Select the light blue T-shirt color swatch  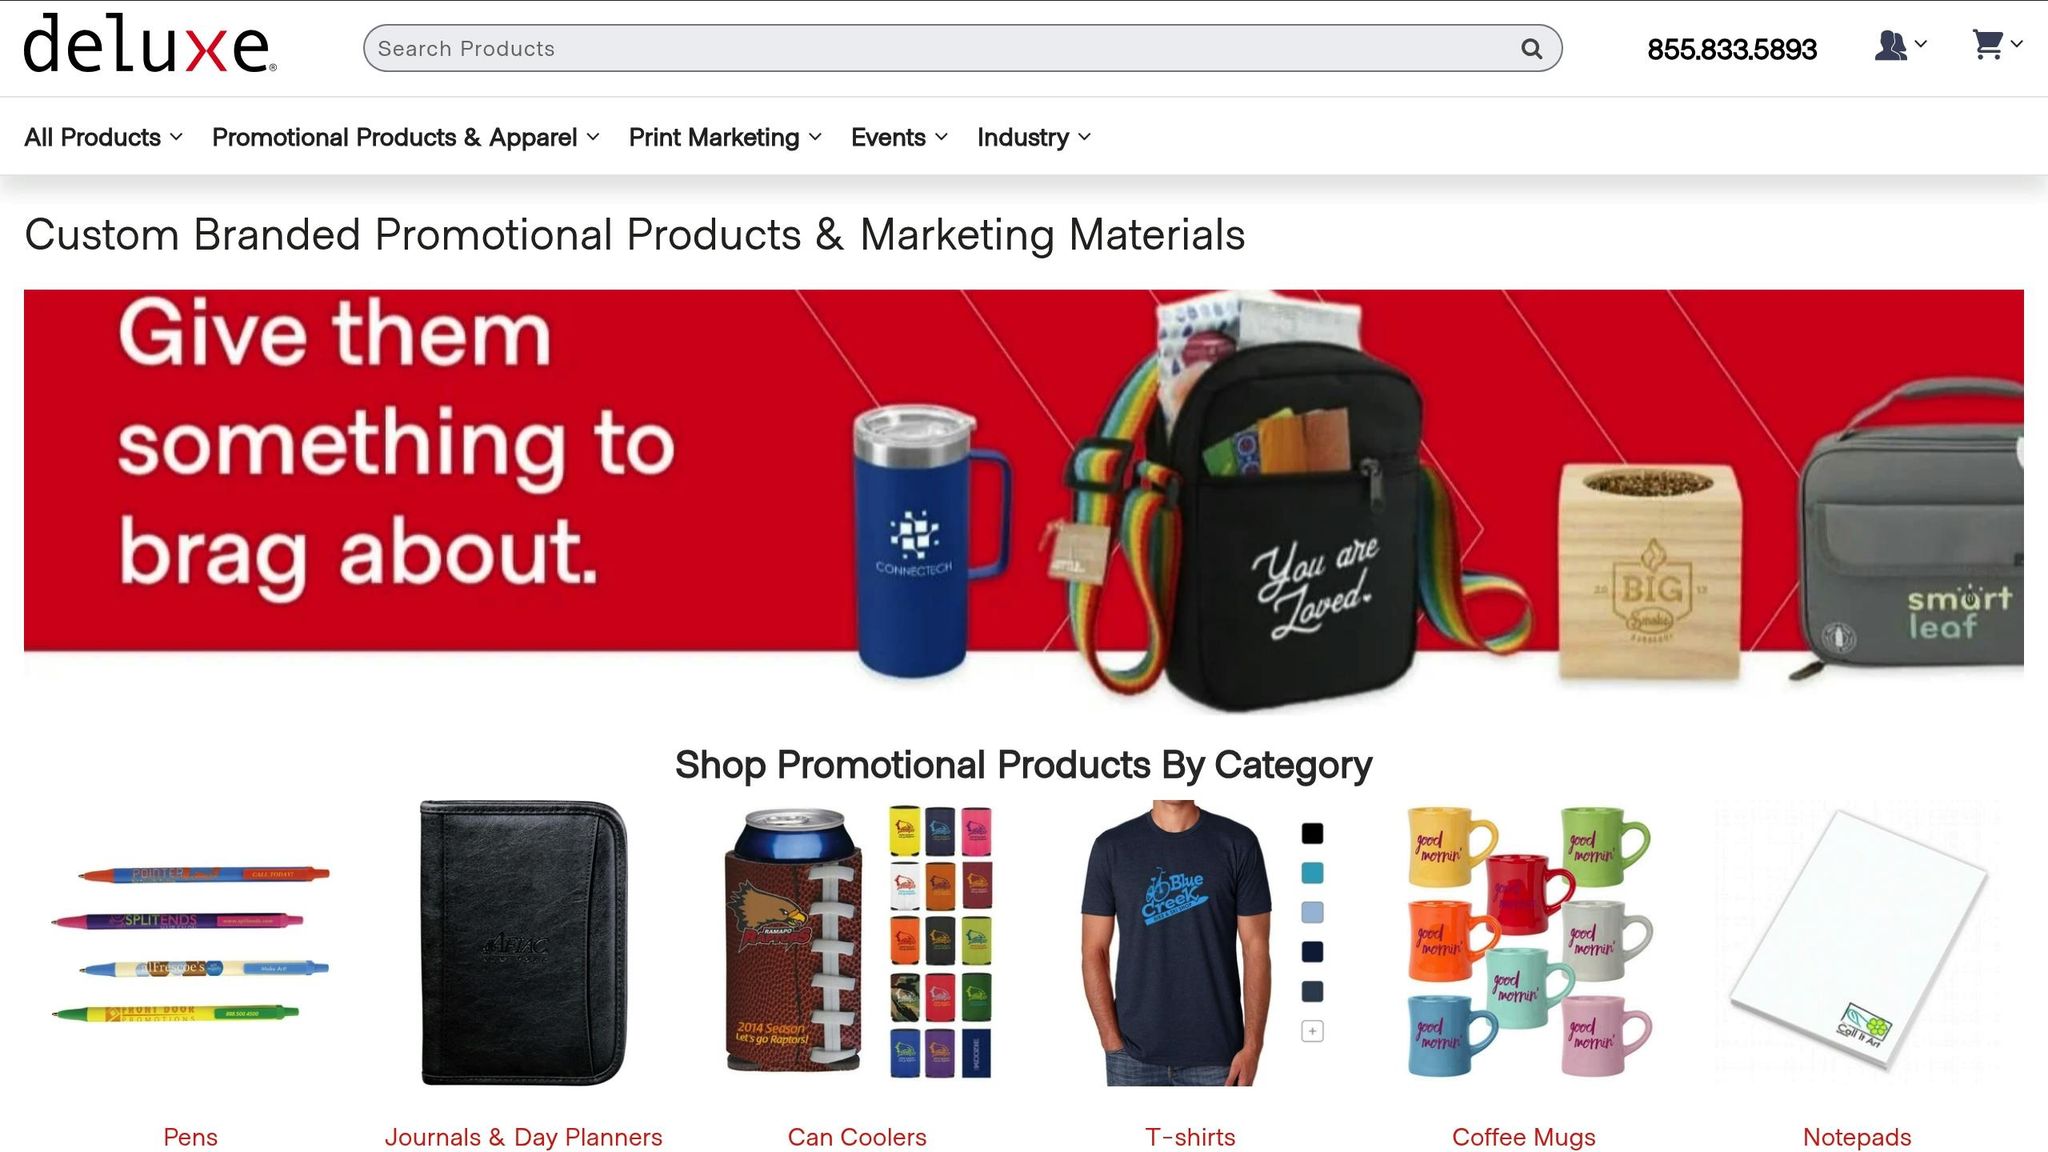(x=1312, y=912)
